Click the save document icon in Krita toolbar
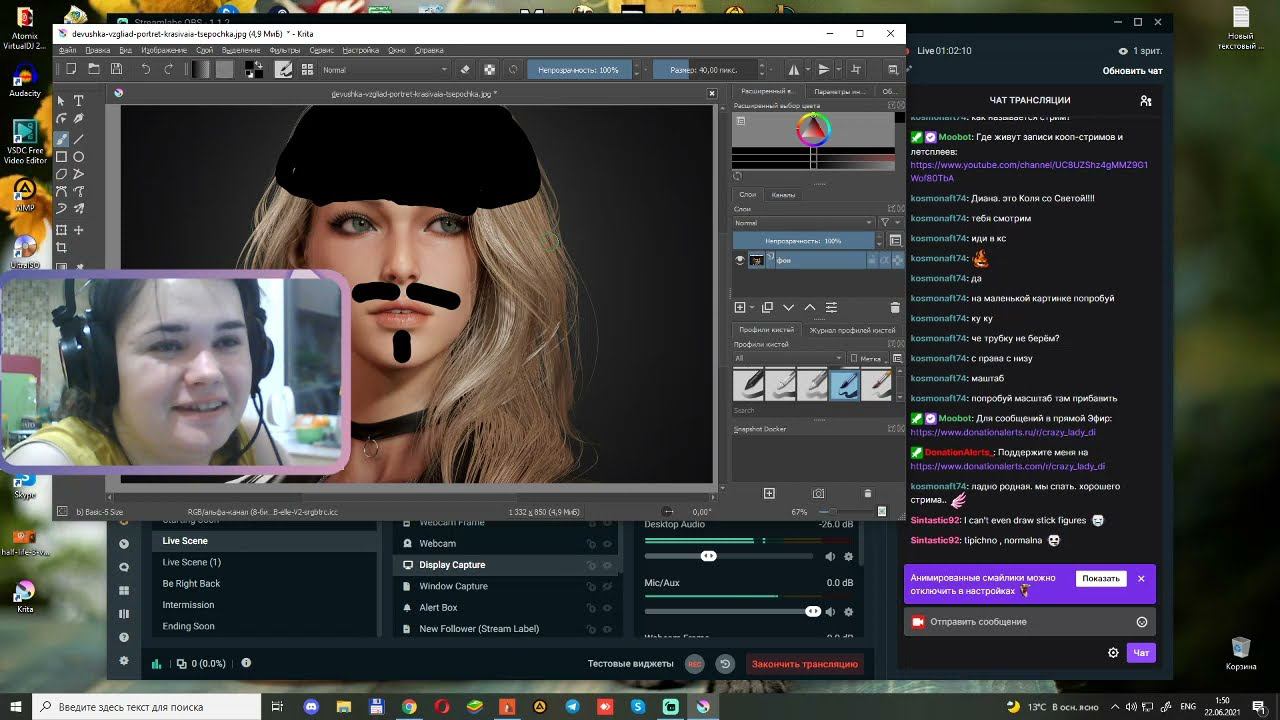 (116, 69)
